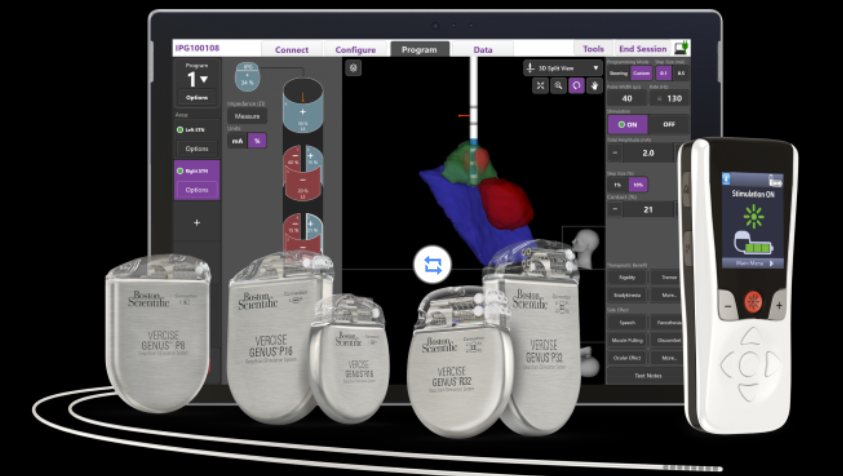Add a new area with the plus icon
Viewport: 843px width, 476px height.
coord(197,222)
